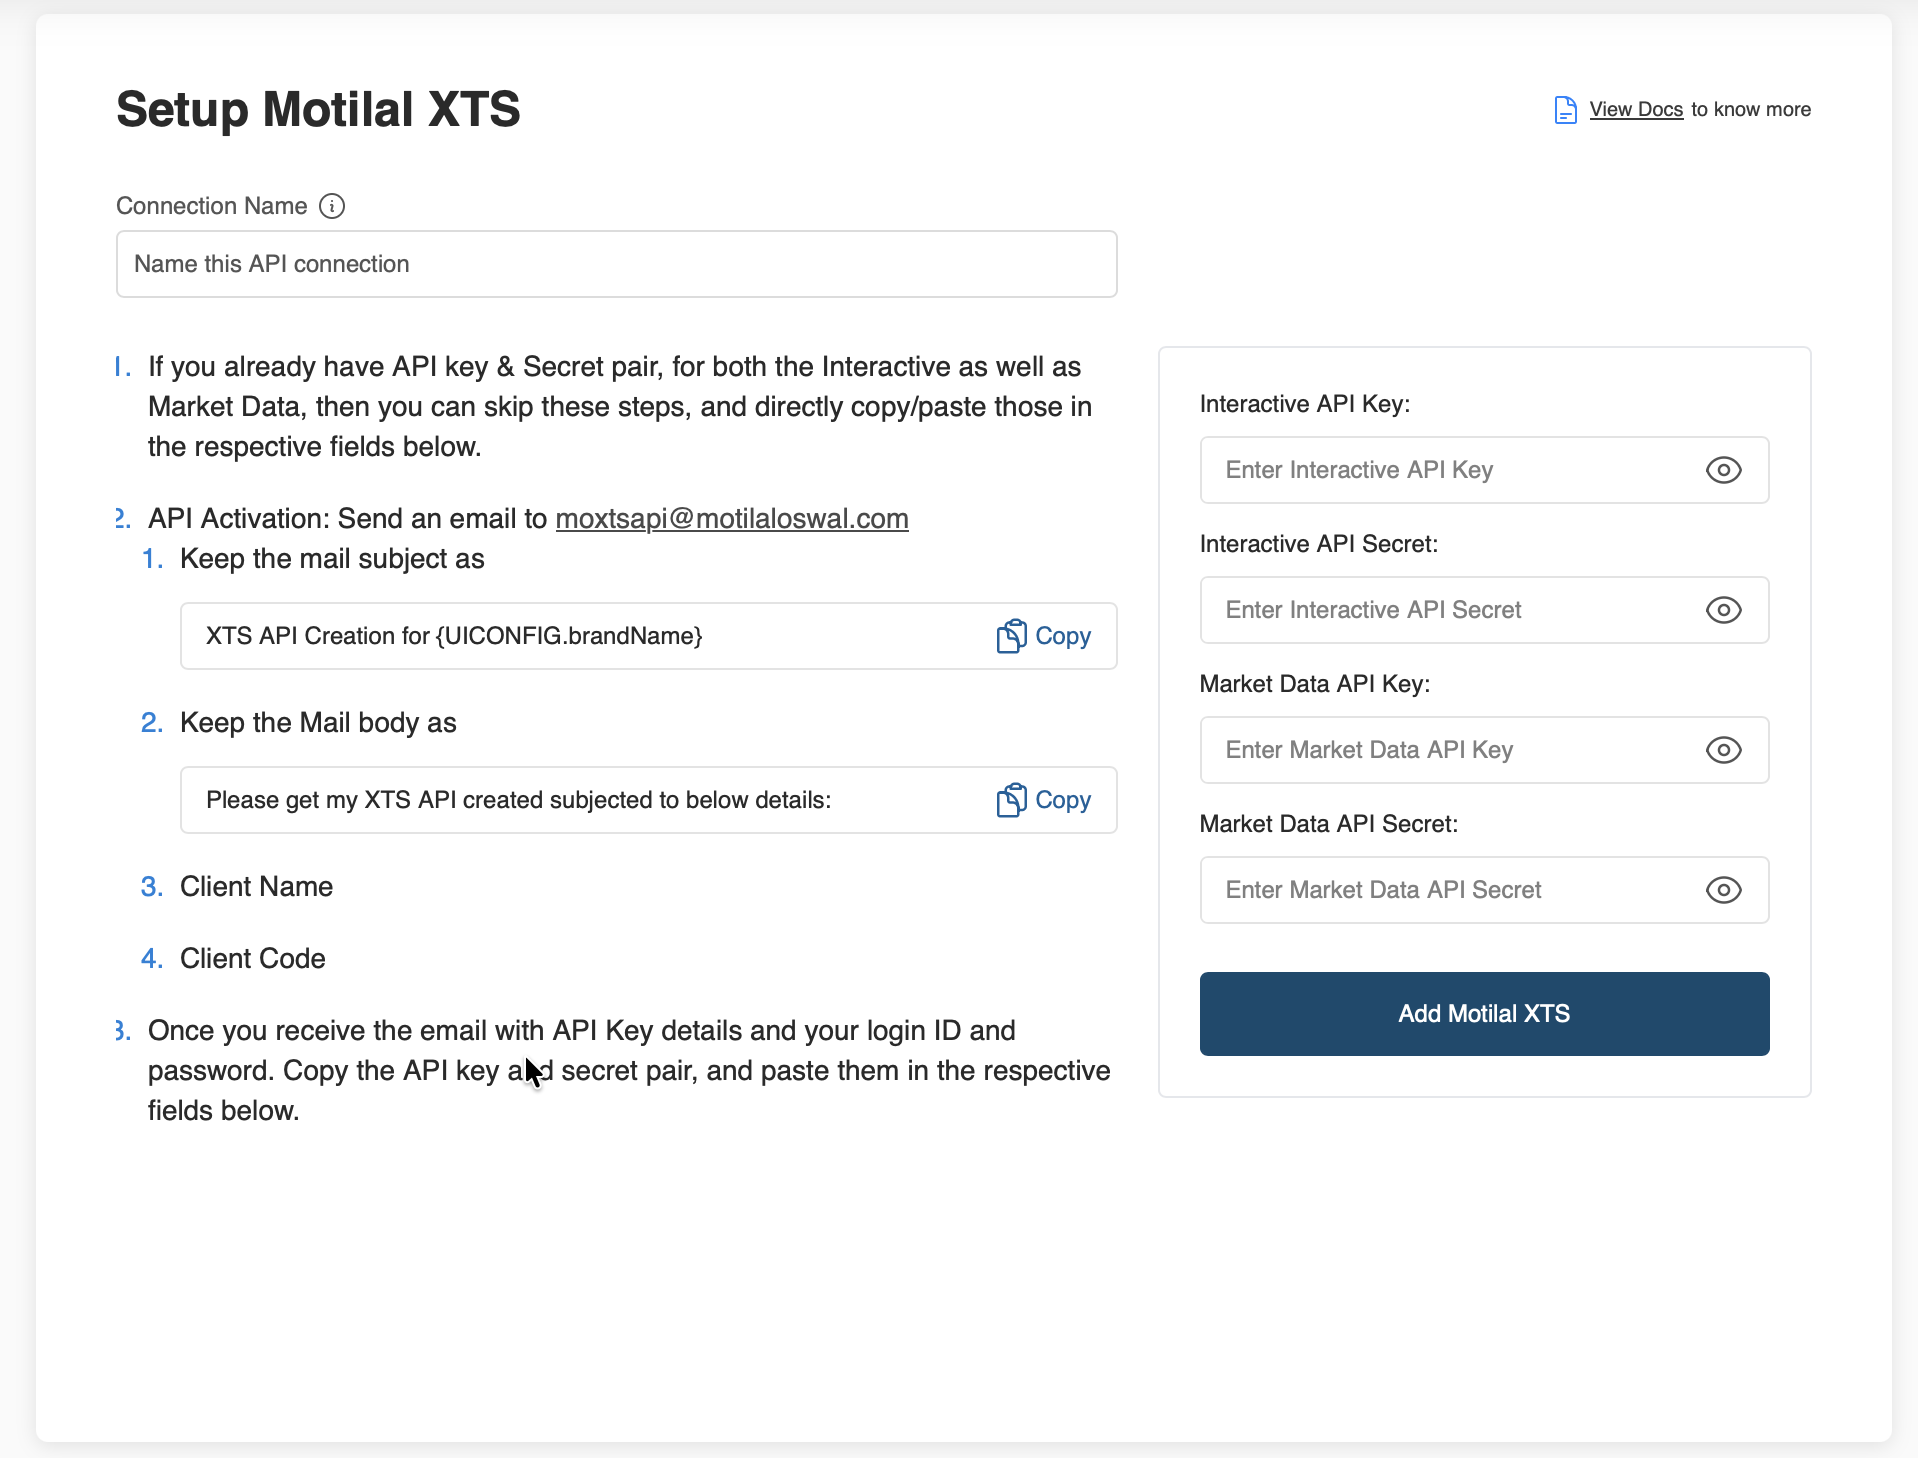Copy the mail subject using the clipboard icon
Screen dimensions: 1918x1458
[x=1012, y=636]
